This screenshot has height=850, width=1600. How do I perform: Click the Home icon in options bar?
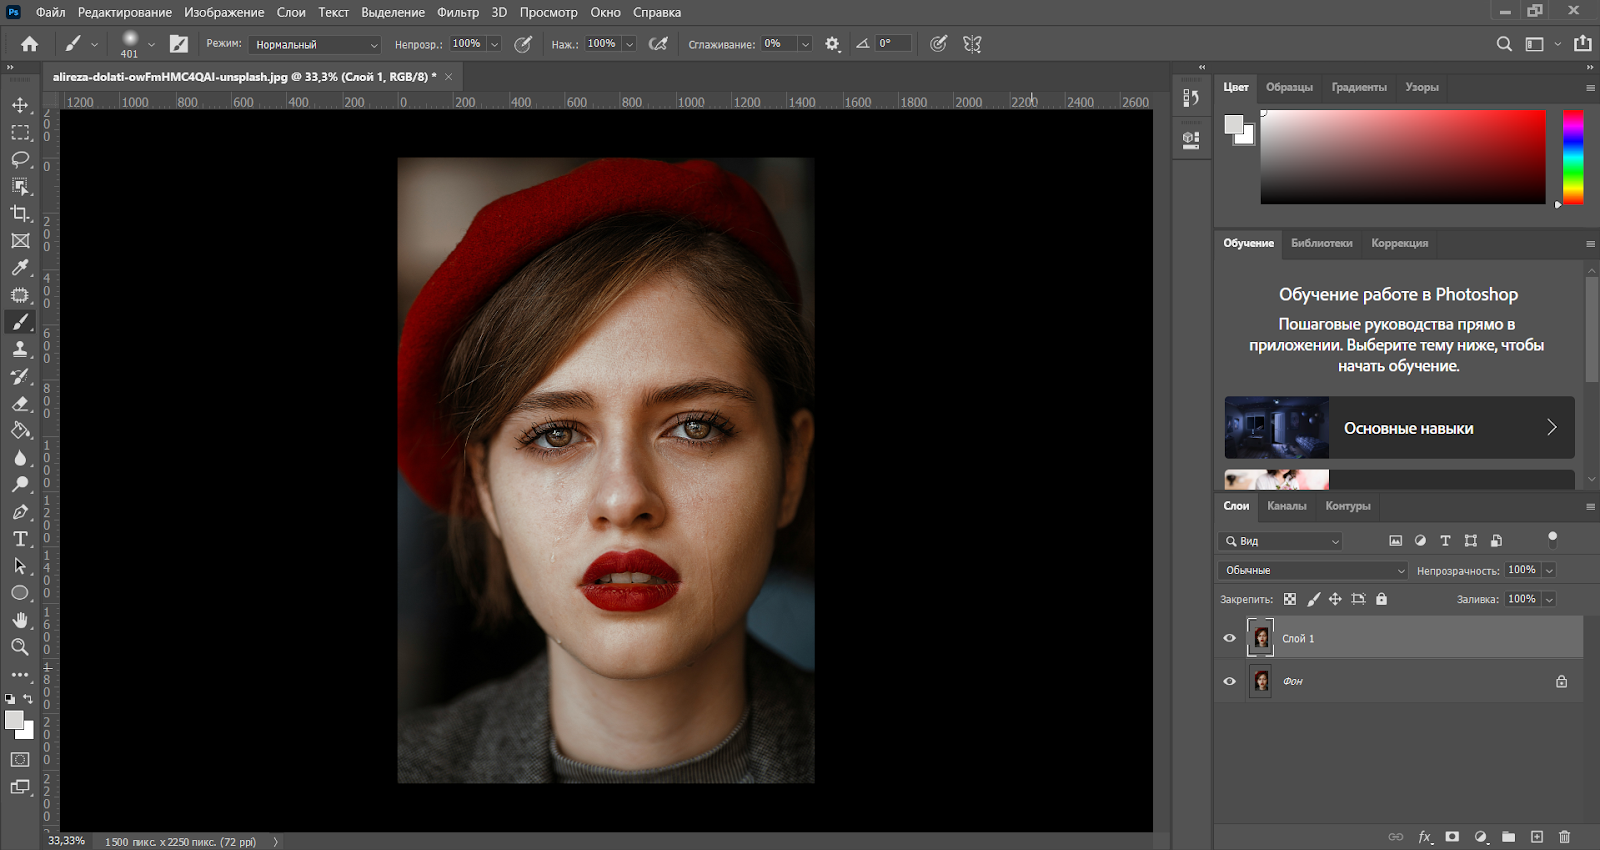coord(30,44)
